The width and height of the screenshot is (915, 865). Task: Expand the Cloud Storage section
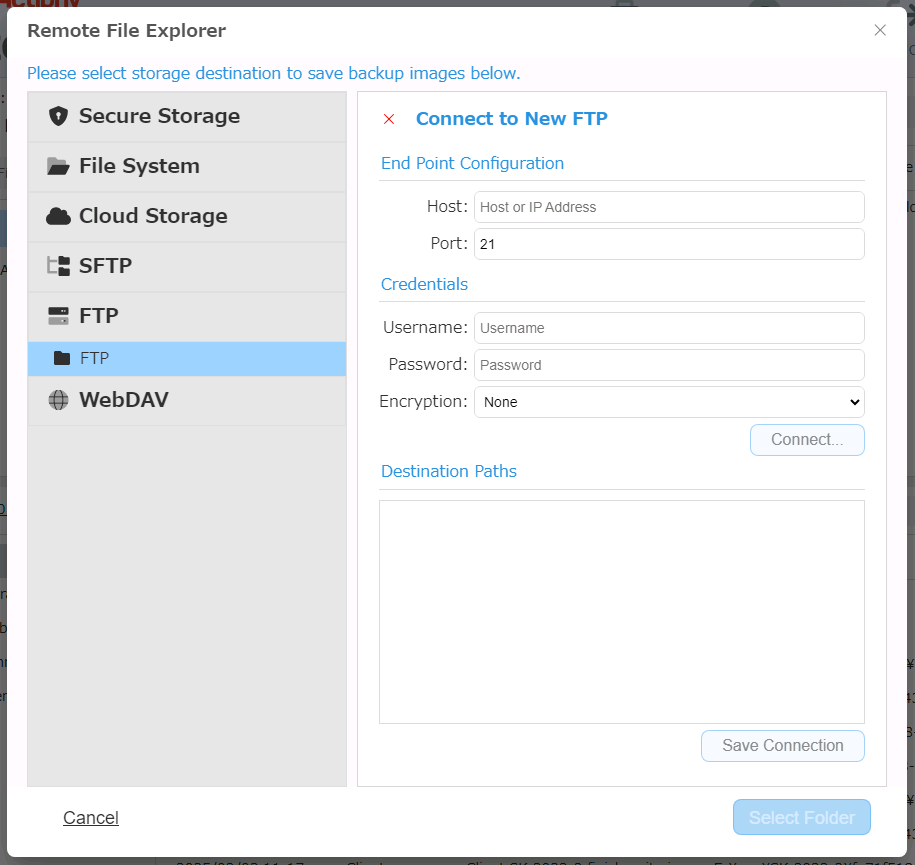pos(153,216)
